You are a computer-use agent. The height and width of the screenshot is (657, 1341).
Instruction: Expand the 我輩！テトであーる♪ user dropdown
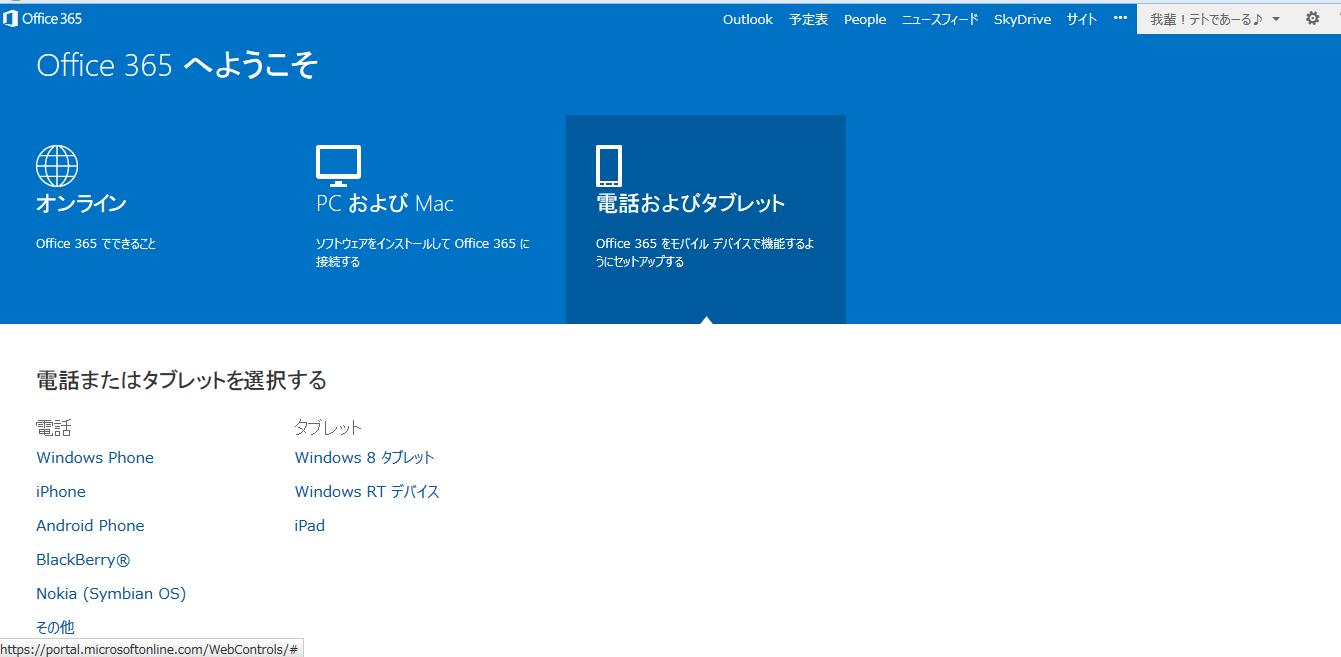click(1214, 19)
